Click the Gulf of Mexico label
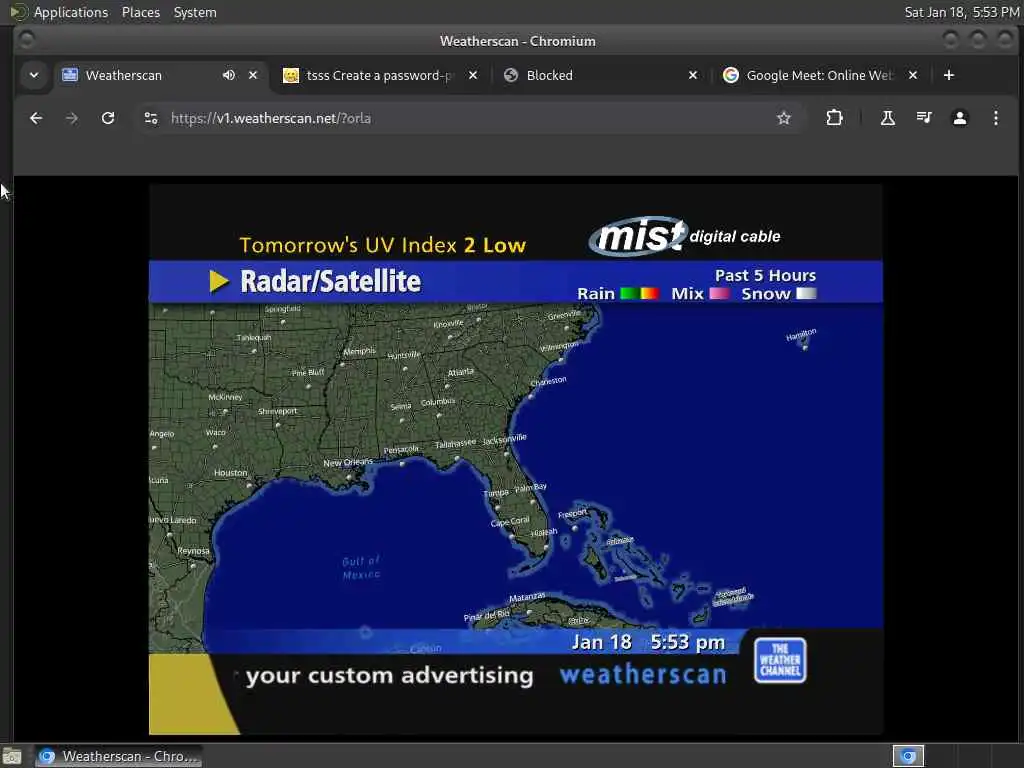1024x768 pixels. pos(361,568)
